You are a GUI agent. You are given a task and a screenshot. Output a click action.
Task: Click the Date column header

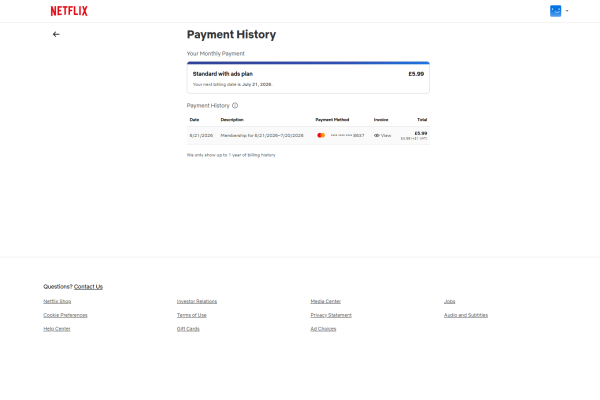194,120
